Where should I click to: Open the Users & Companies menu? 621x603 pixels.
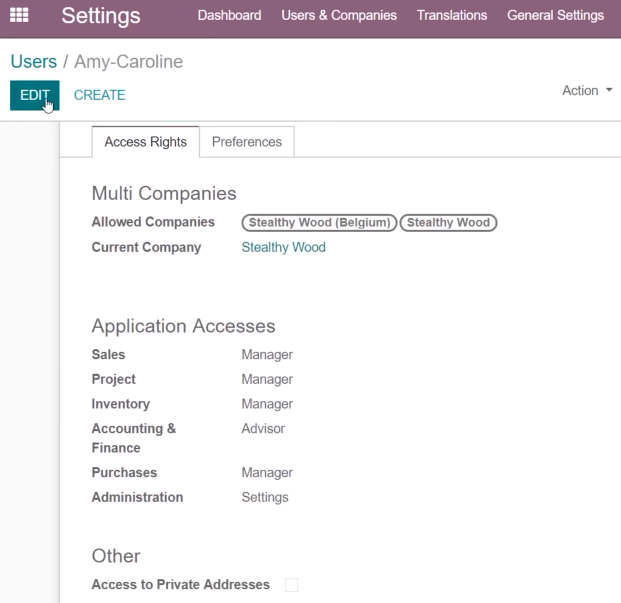[x=339, y=15]
